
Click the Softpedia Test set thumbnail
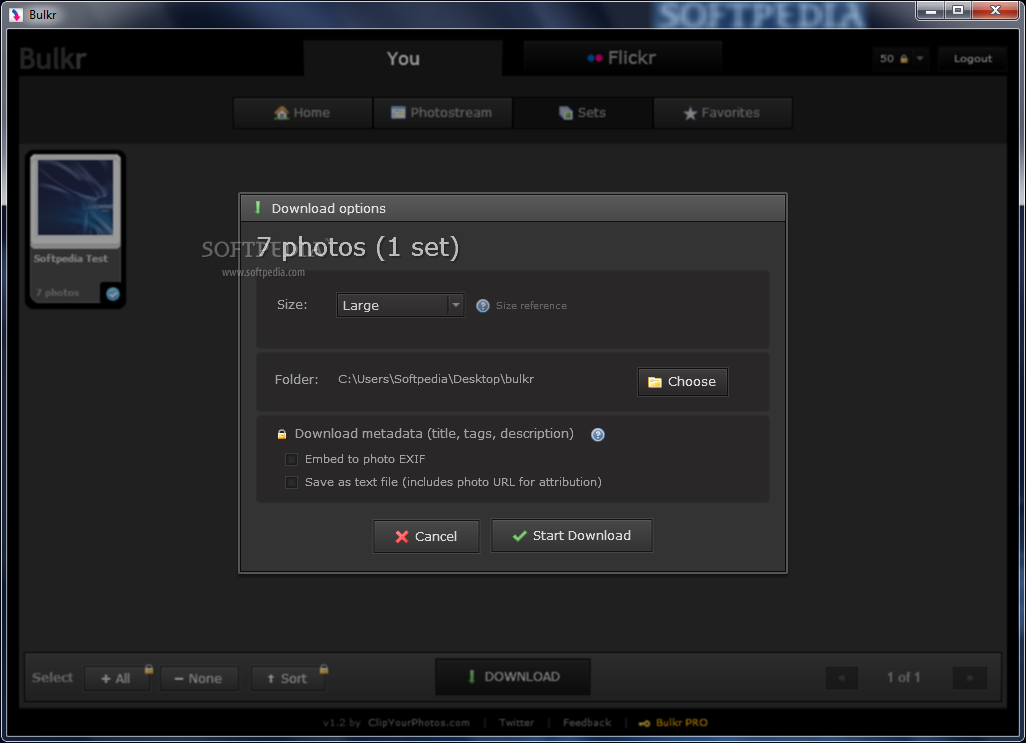[x=75, y=199]
